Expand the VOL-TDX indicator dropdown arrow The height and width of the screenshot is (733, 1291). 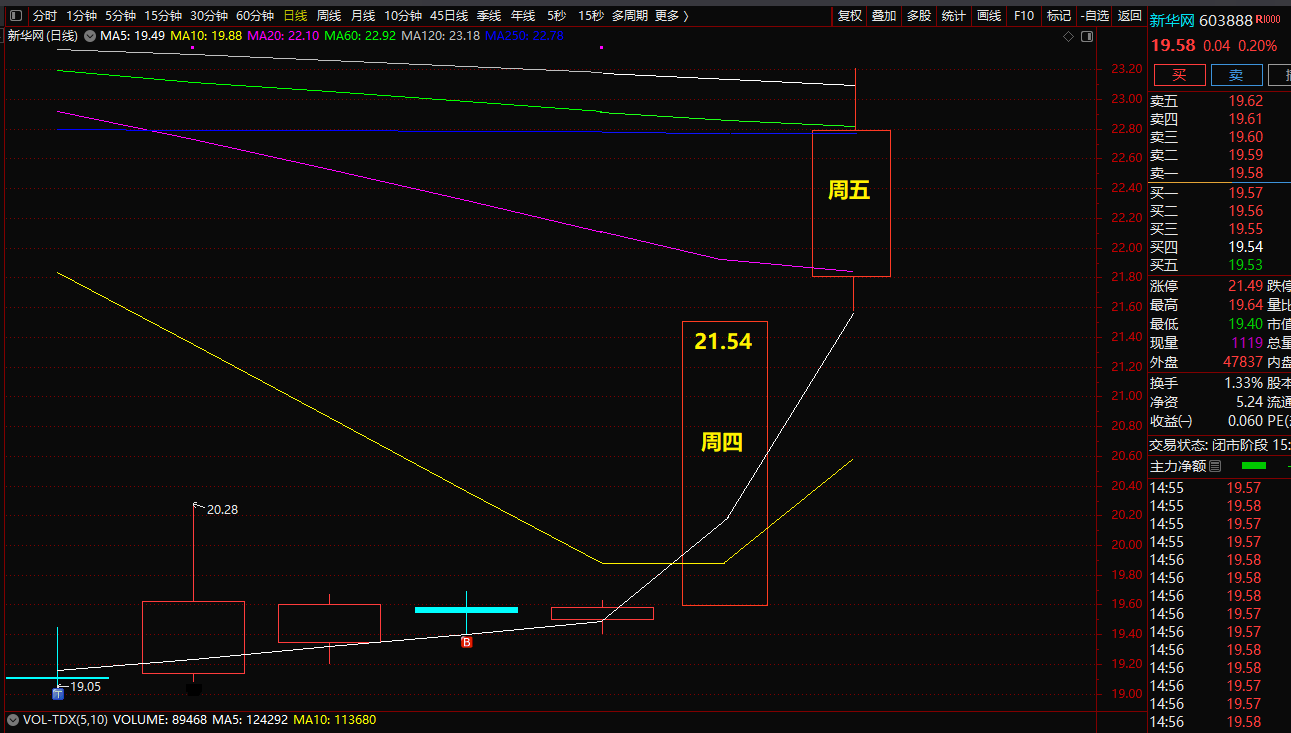(x=13, y=719)
